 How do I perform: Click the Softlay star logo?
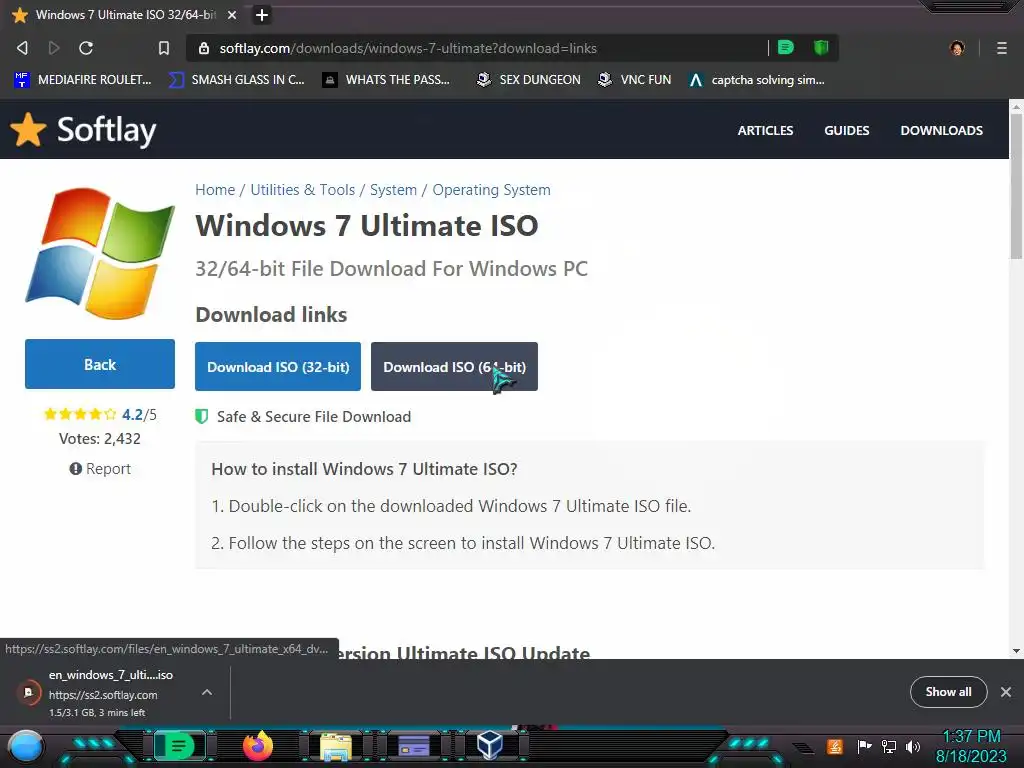click(x=28, y=129)
